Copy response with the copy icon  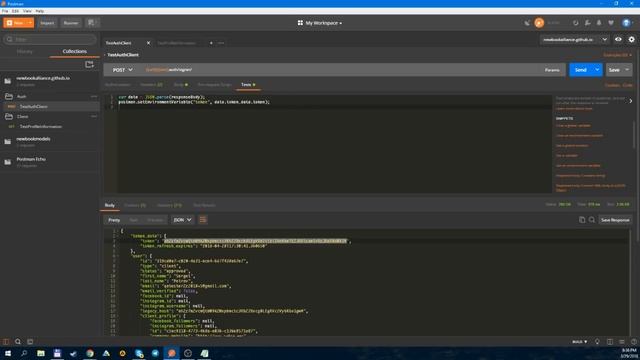[x=582, y=220]
